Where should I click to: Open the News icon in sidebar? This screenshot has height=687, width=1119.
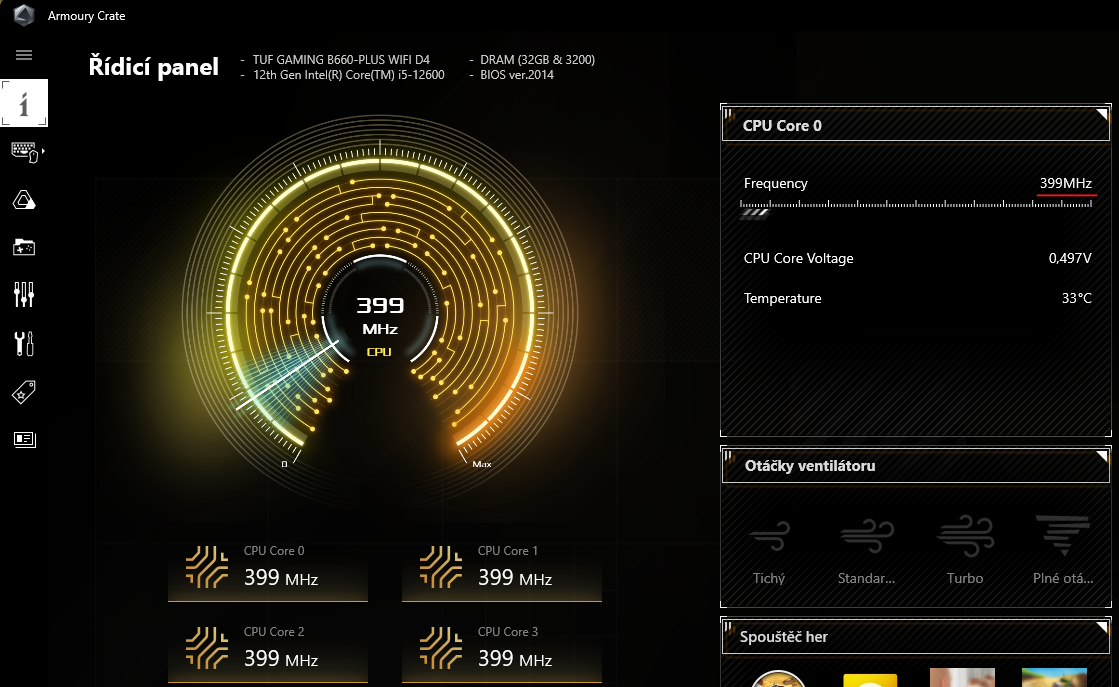point(24,439)
